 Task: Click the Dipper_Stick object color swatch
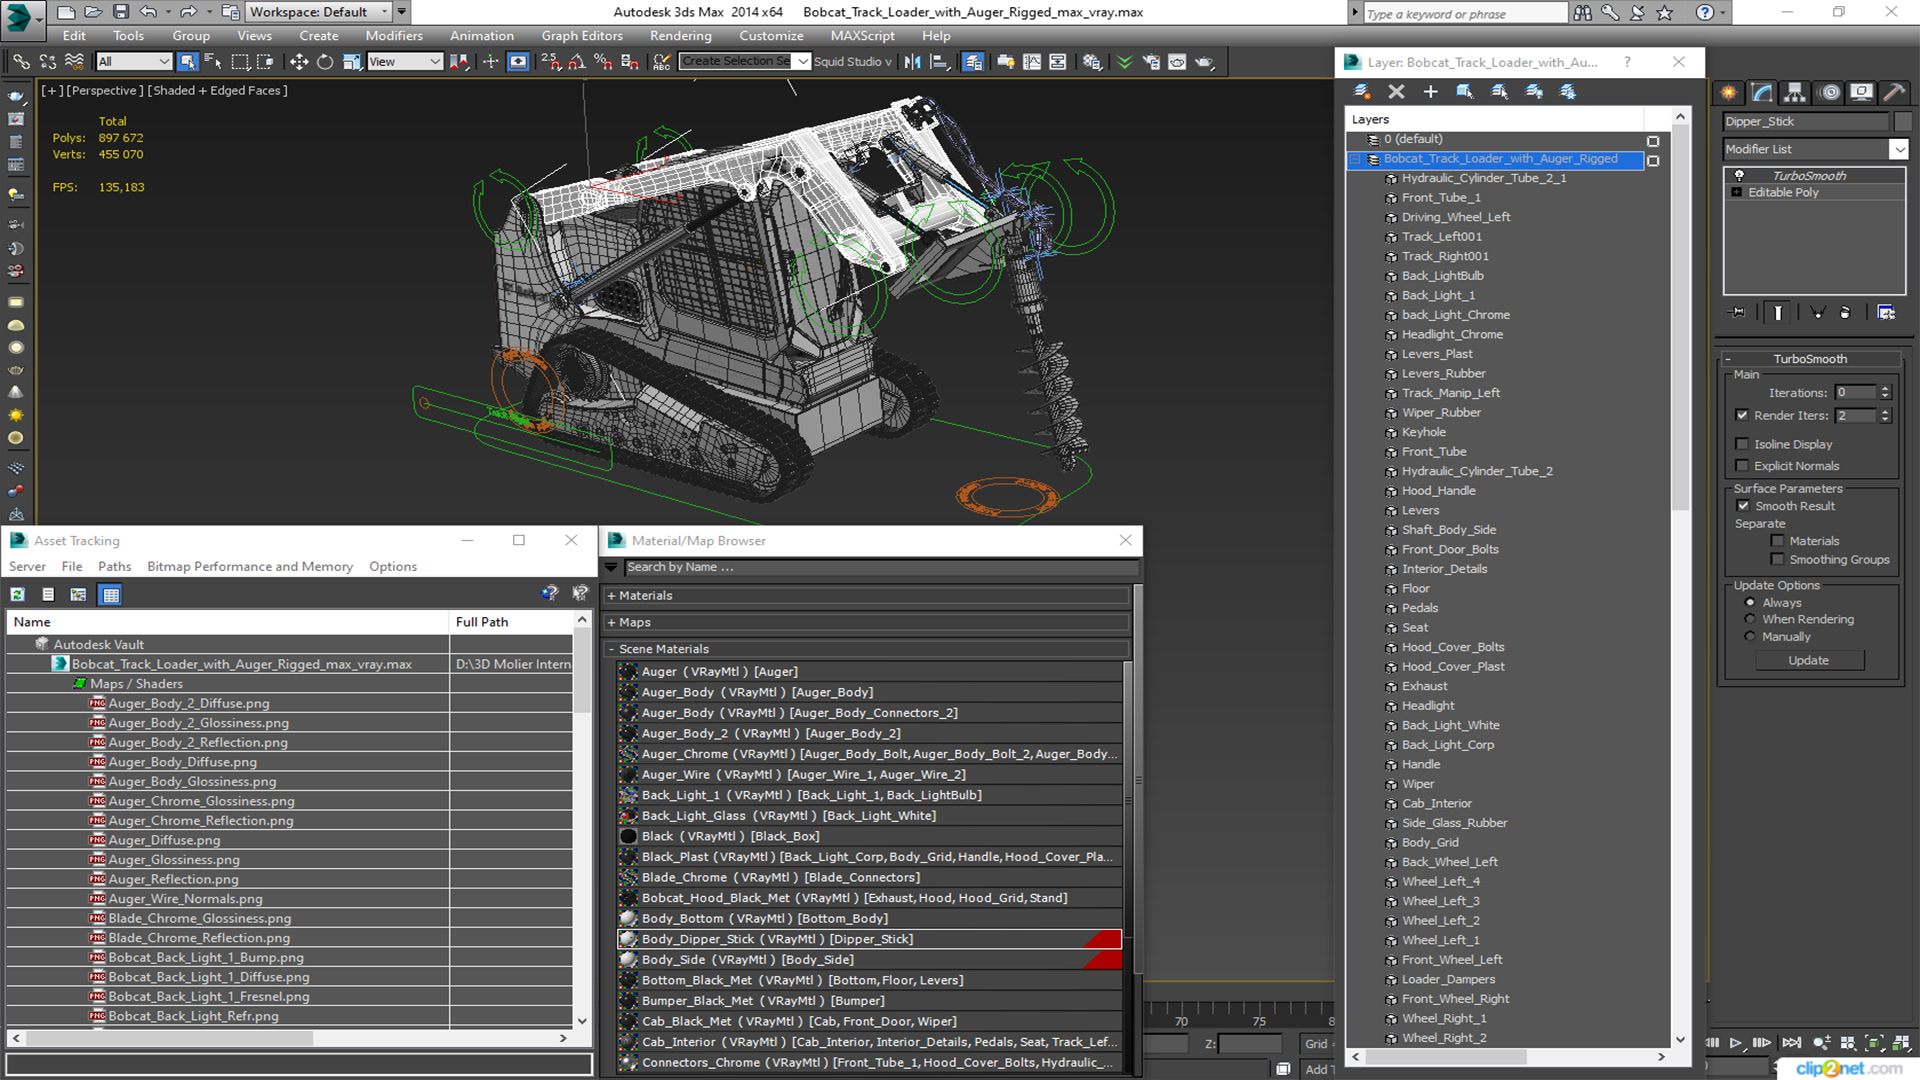[x=1902, y=122]
